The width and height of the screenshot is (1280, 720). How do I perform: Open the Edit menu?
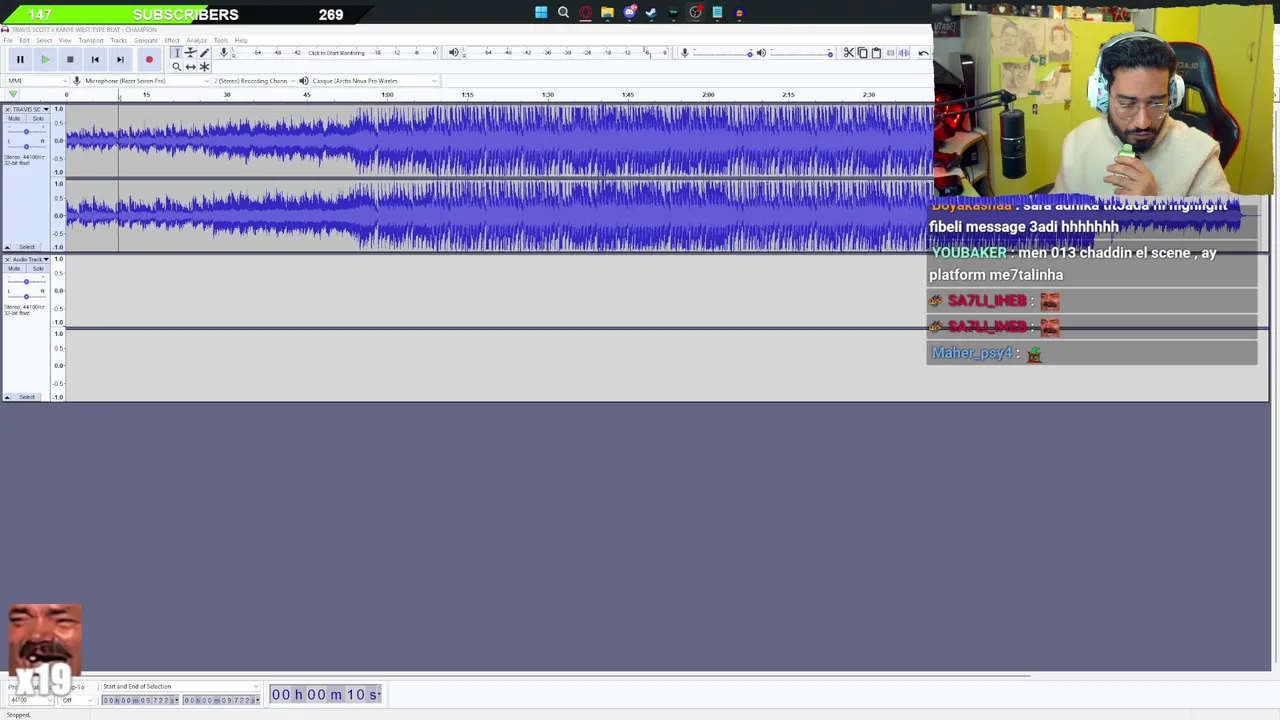click(24, 40)
